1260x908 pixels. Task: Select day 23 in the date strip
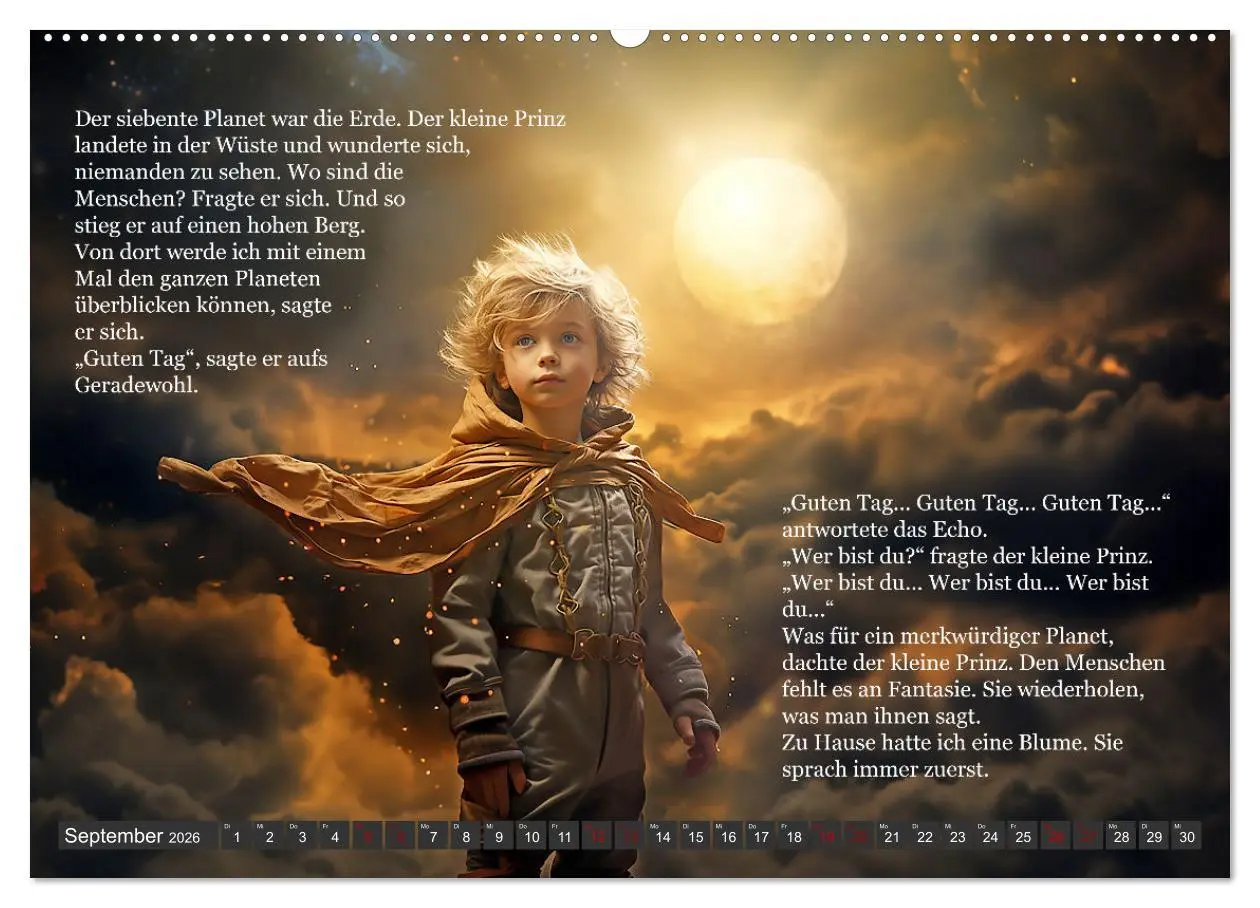[x=957, y=837]
